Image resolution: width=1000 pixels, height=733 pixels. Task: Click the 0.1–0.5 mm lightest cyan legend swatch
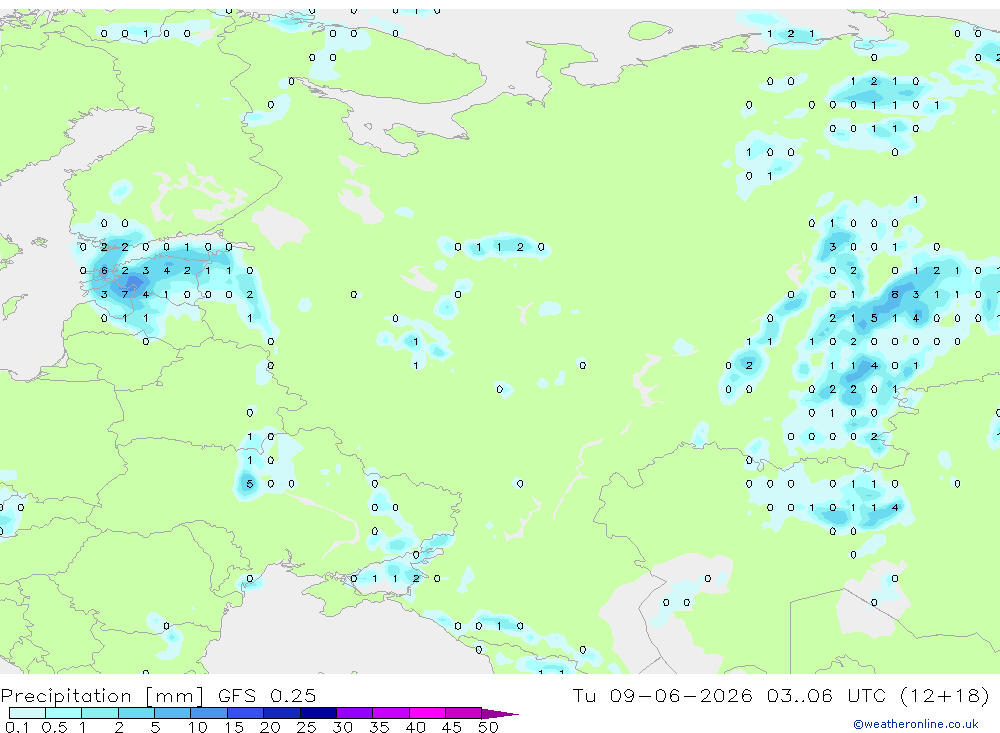tap(27, 713)
